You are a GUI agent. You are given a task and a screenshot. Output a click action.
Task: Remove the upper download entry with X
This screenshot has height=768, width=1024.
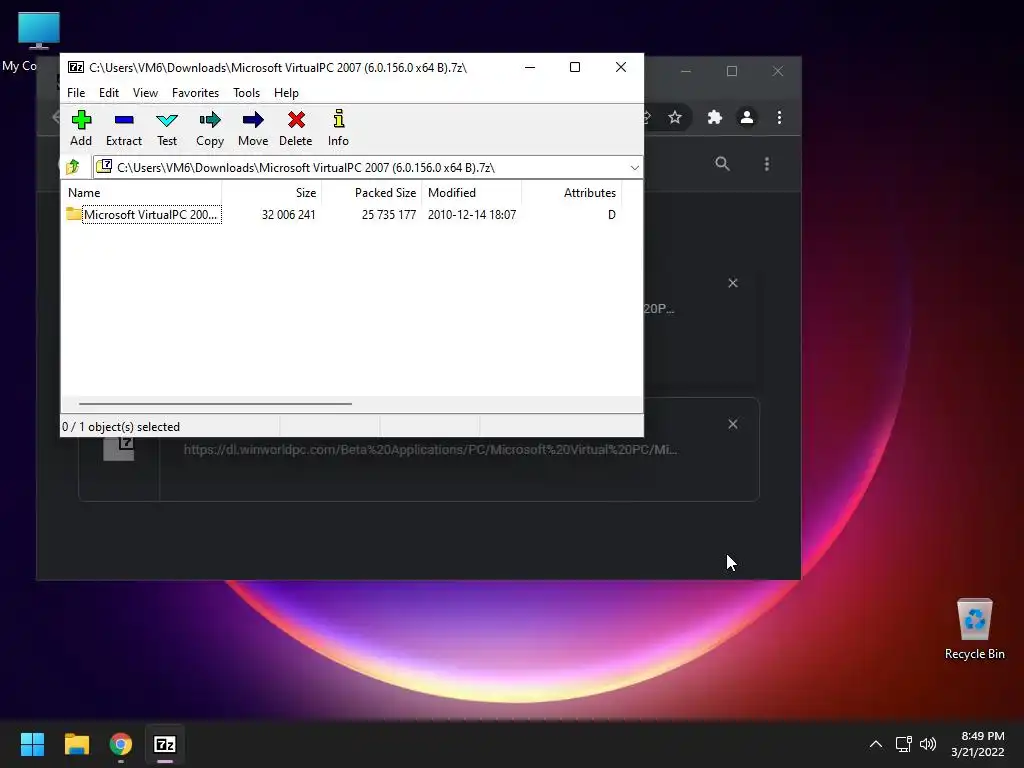(733, 283)
